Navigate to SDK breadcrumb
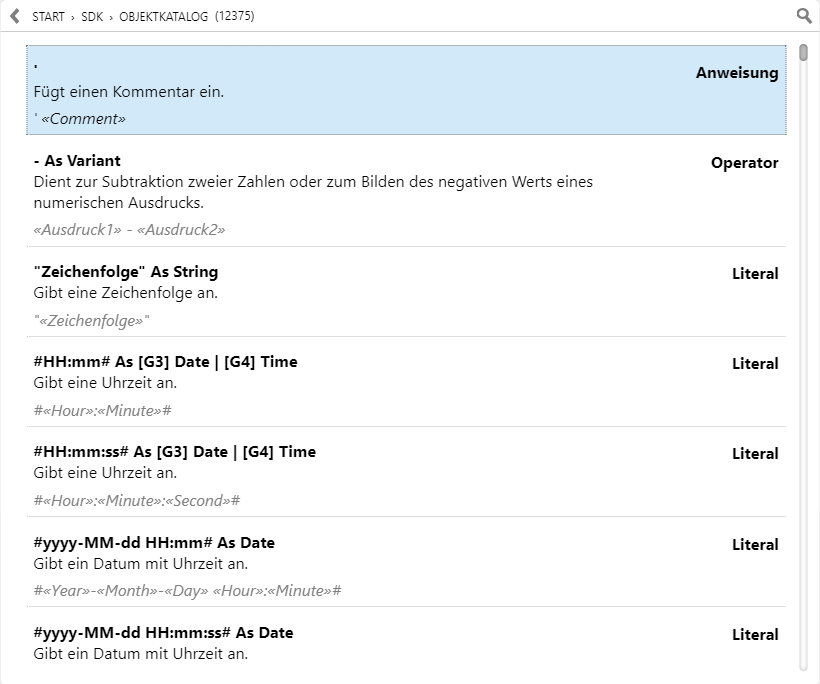The height and width of the screenshot is (684, 820). pyautogui.click(x=92, y=17)
